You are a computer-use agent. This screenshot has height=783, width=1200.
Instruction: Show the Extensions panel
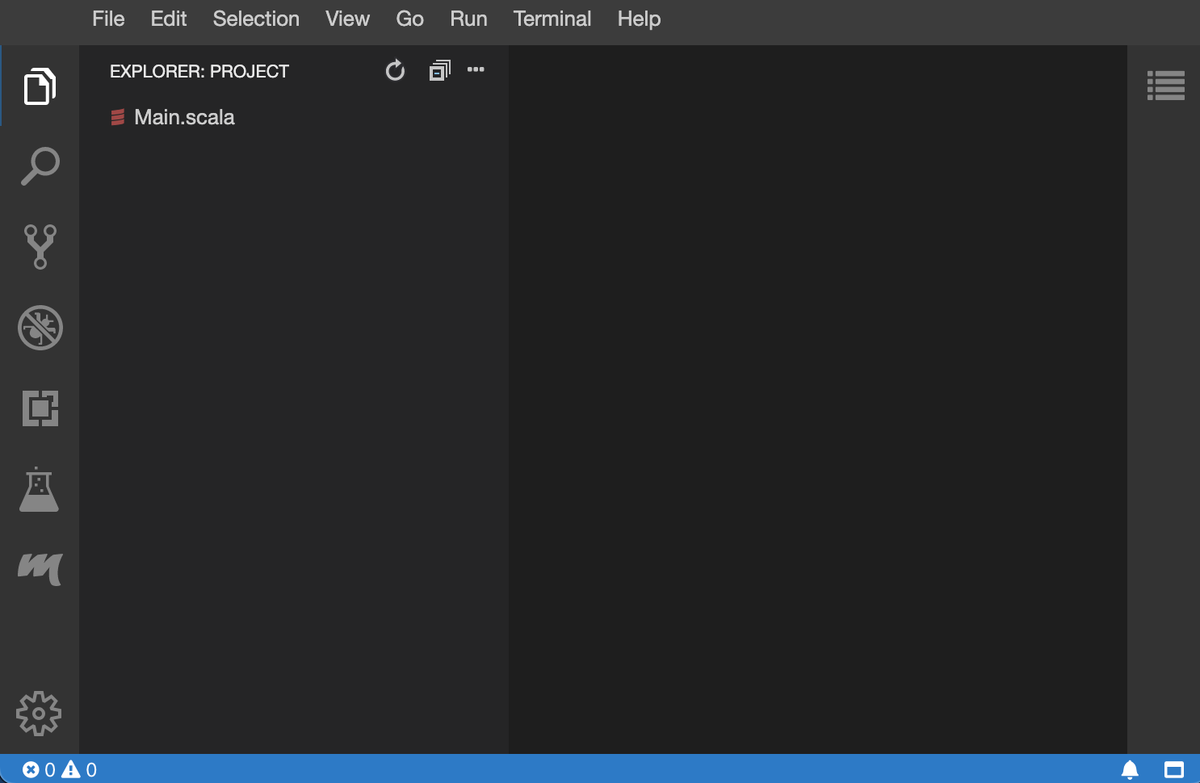tap(40, 408)
